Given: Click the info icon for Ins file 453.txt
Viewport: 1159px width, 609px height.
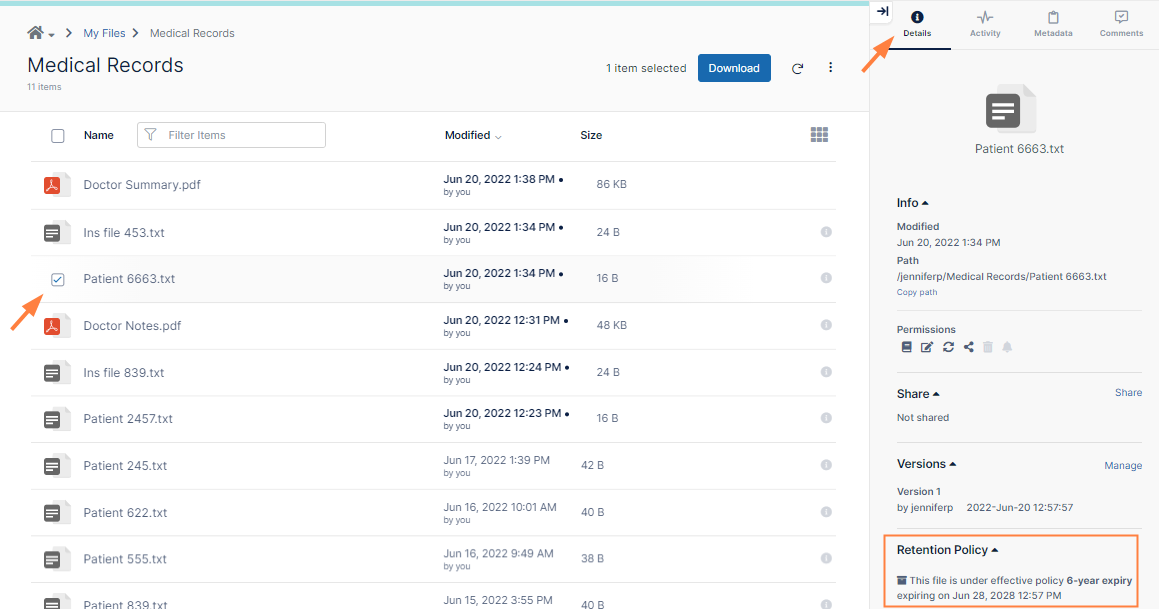Looking at the screenshot, I should (x=826, y=232).
